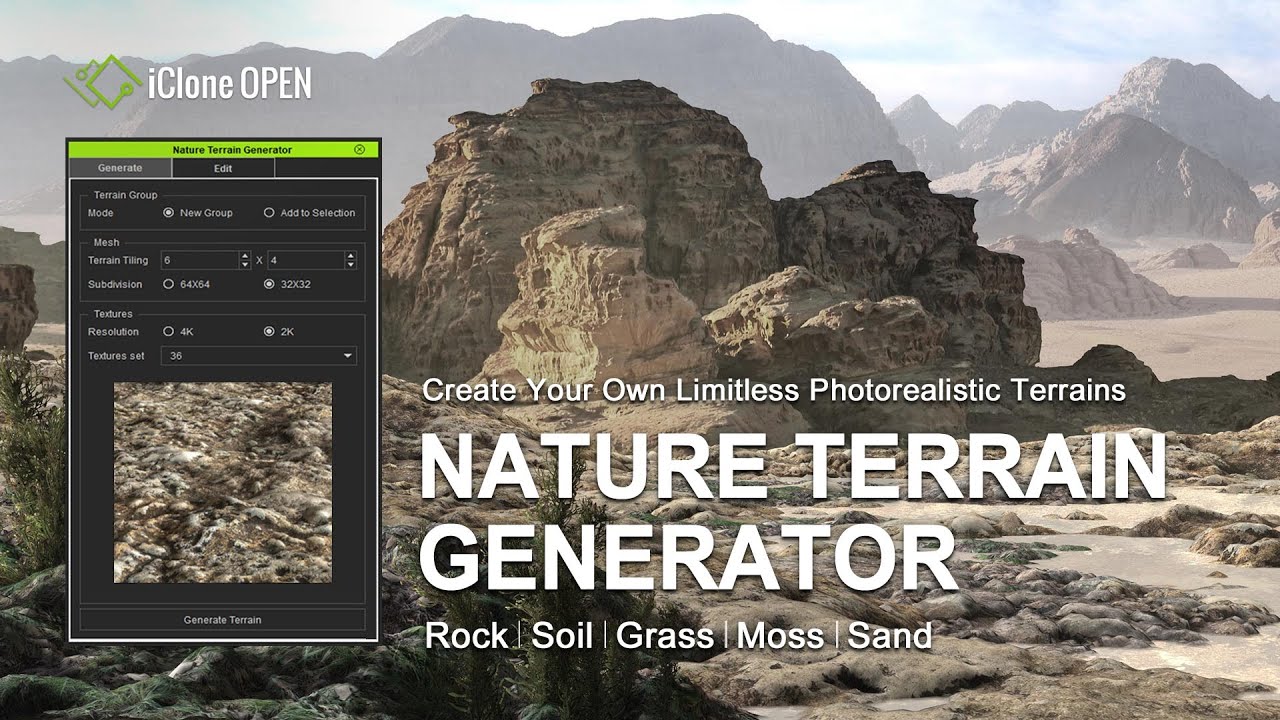Decrease the second Terrain Tiling value
This screenshot has width=1280, height=720.
(x=350, y=264)
